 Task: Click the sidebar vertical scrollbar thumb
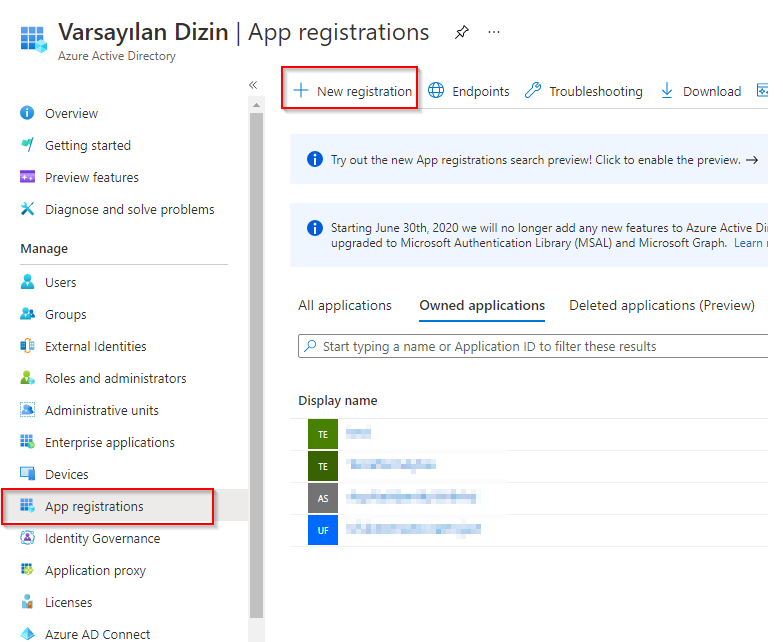(x=256, y=365)
